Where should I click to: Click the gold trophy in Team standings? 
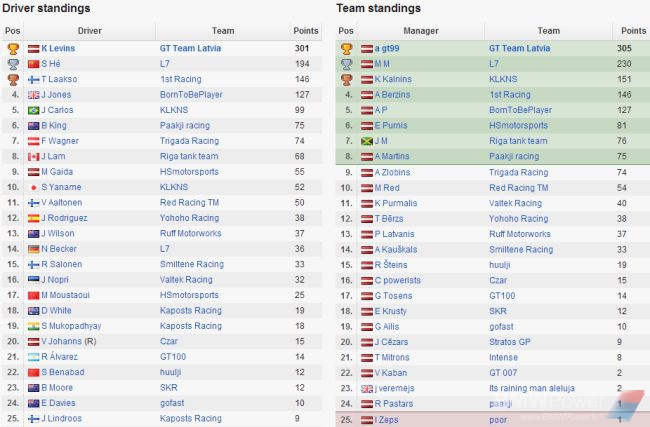click(347, 49)
